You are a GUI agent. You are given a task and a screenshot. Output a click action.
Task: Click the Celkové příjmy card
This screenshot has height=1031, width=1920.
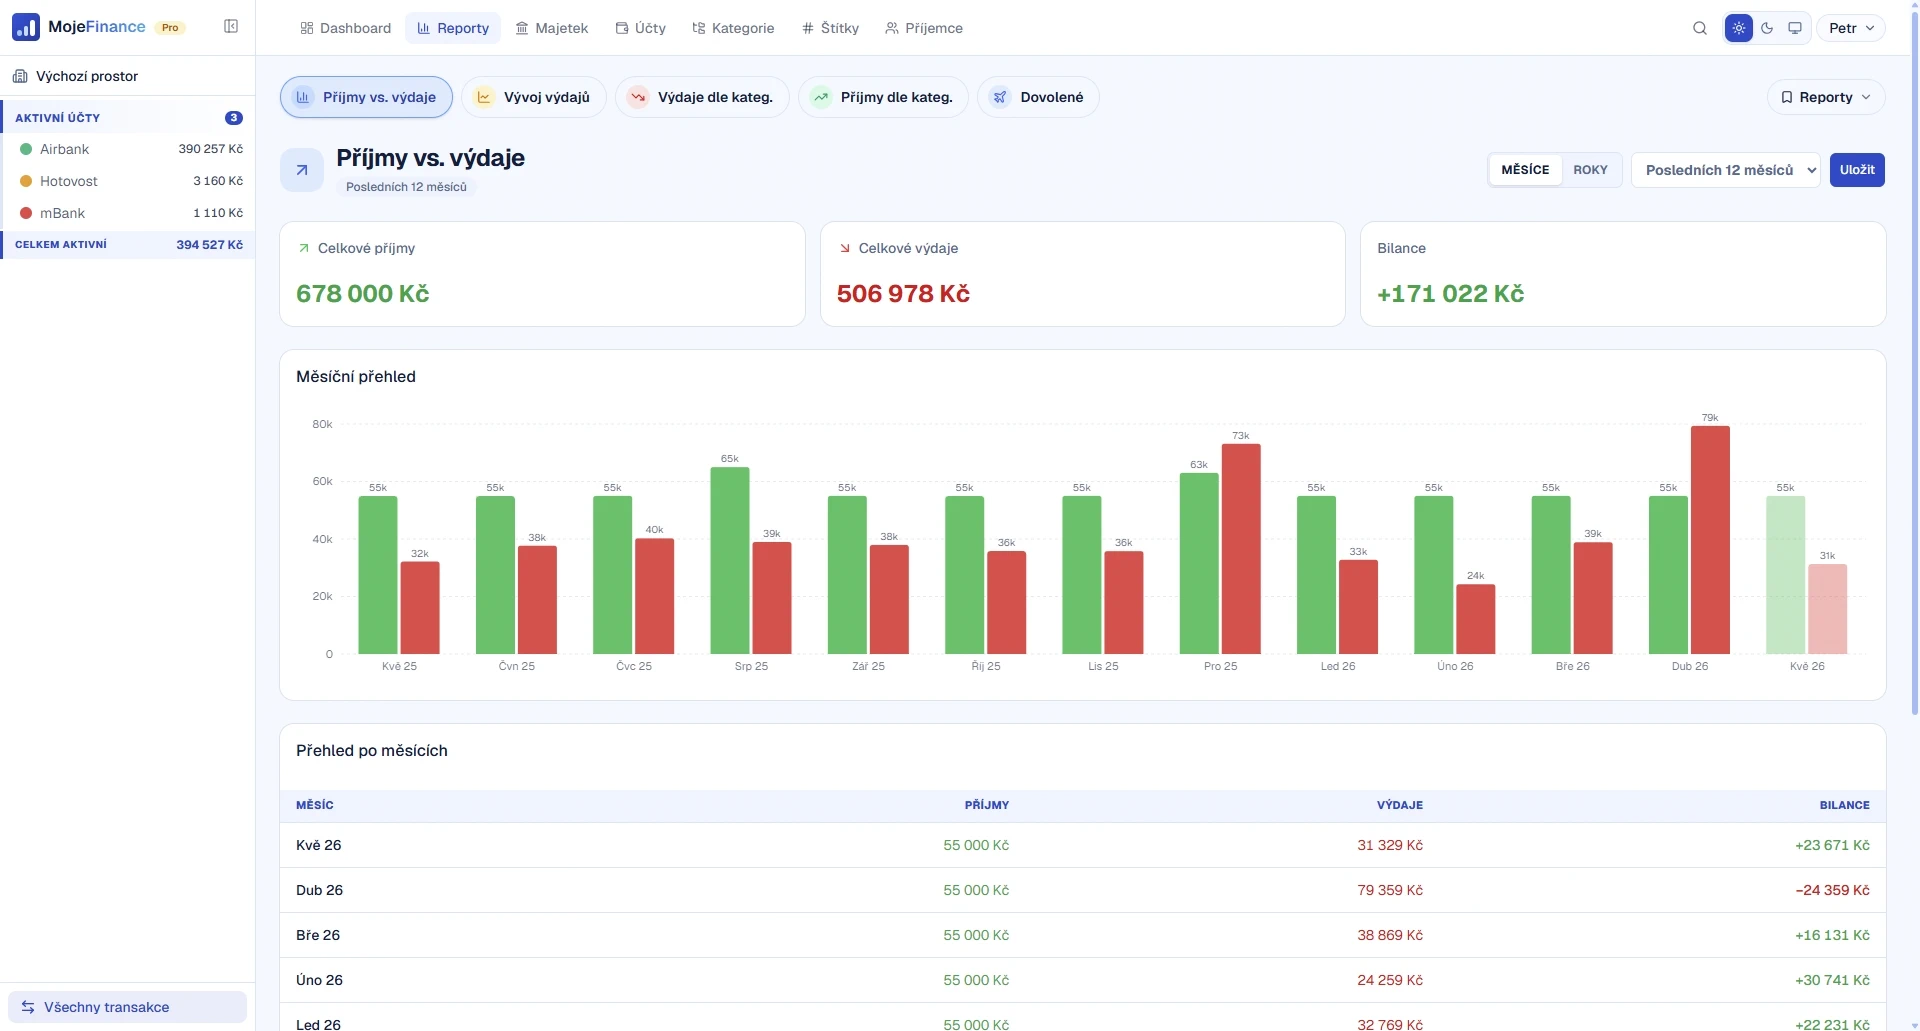[x=542, y=274]
